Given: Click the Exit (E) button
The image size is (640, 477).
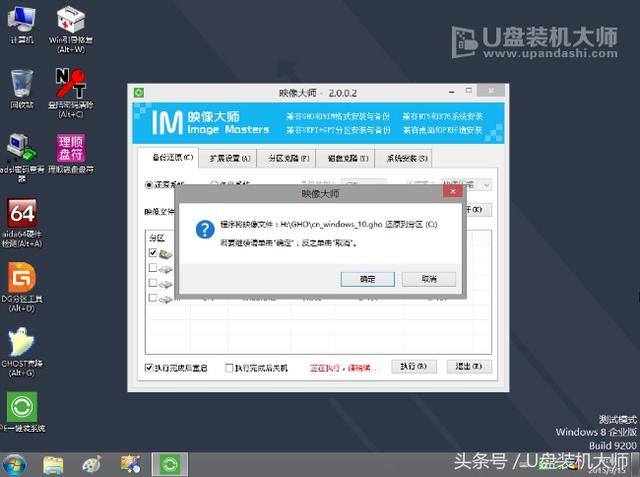Looking at the screenshot, I should [x=469, y=366].
